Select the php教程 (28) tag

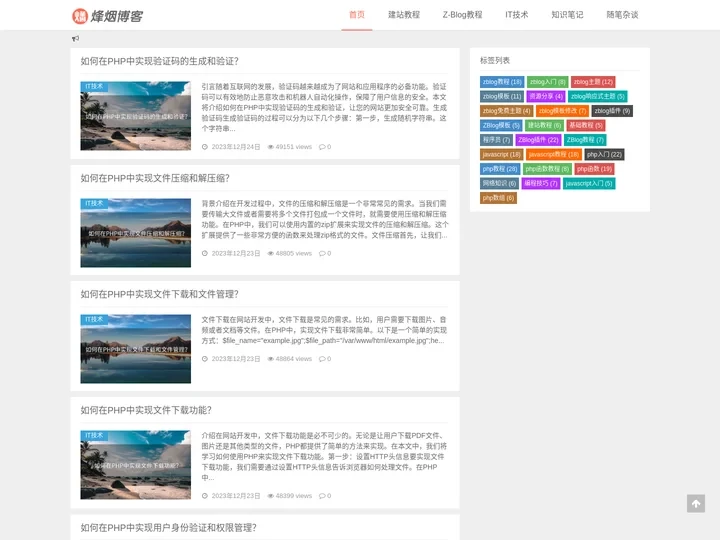point(500,169)
